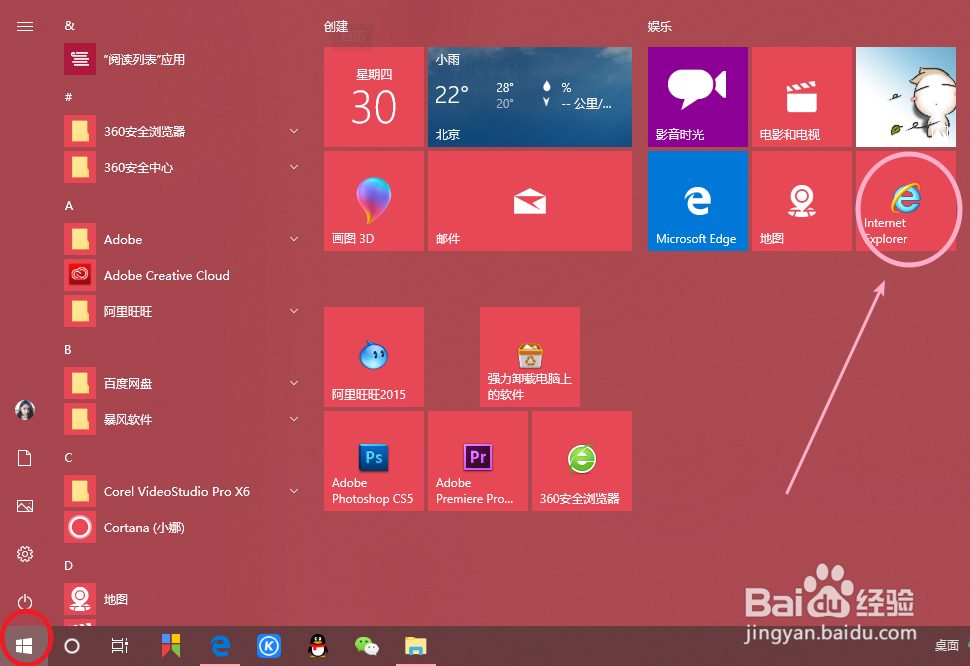This screenshot has width=970, height=666.
Task: Click the D section letter header
Action: pos(69,565)
